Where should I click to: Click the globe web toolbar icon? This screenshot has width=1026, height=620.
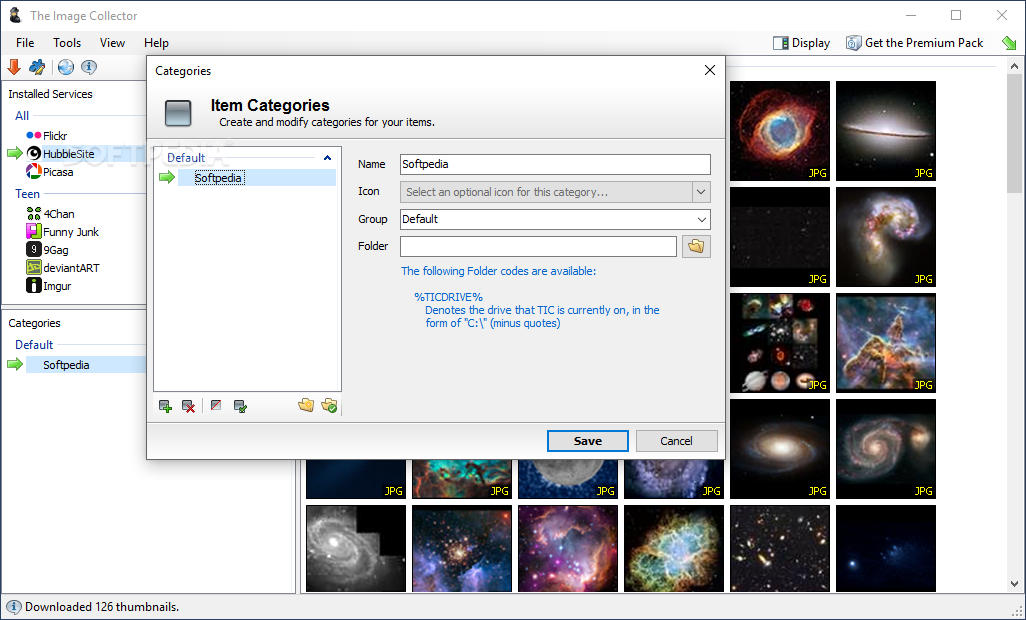[x=65, y=67]
